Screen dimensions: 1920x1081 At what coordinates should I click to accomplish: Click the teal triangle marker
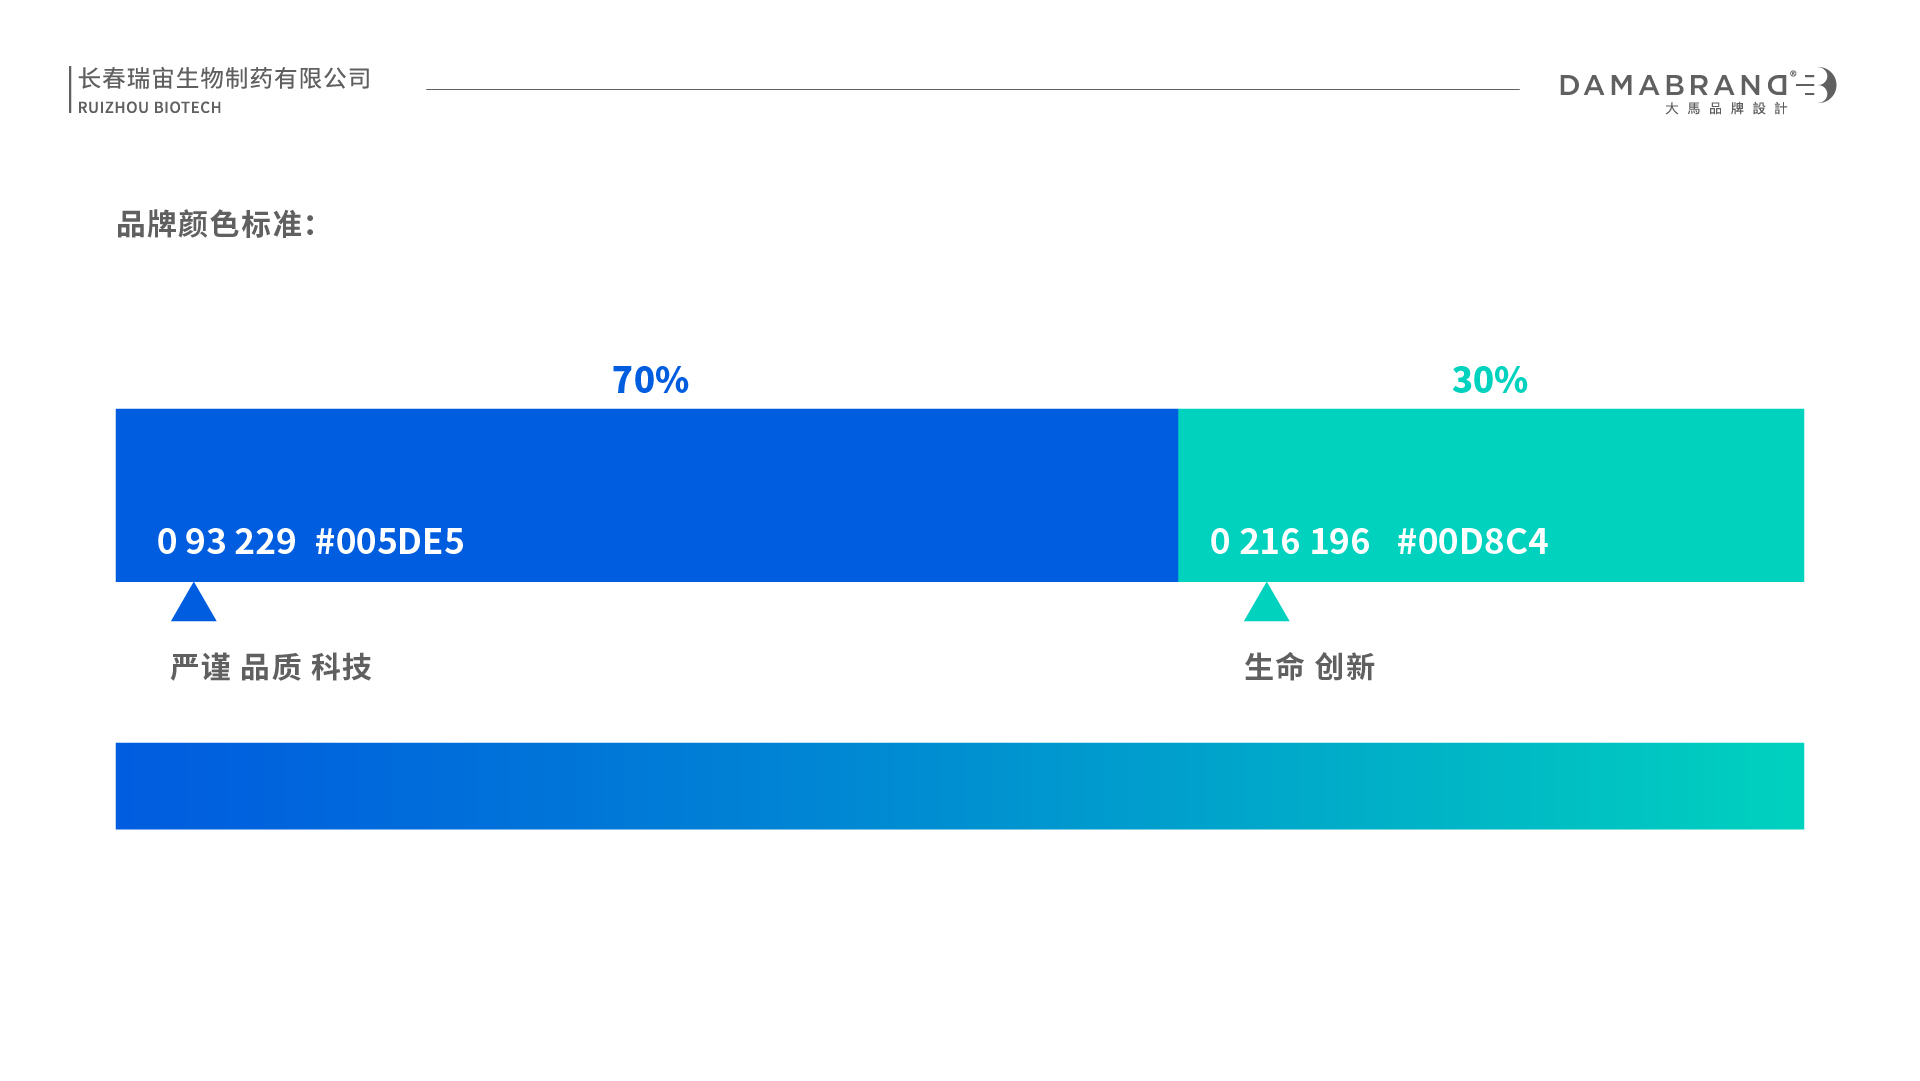point(1266,603)
